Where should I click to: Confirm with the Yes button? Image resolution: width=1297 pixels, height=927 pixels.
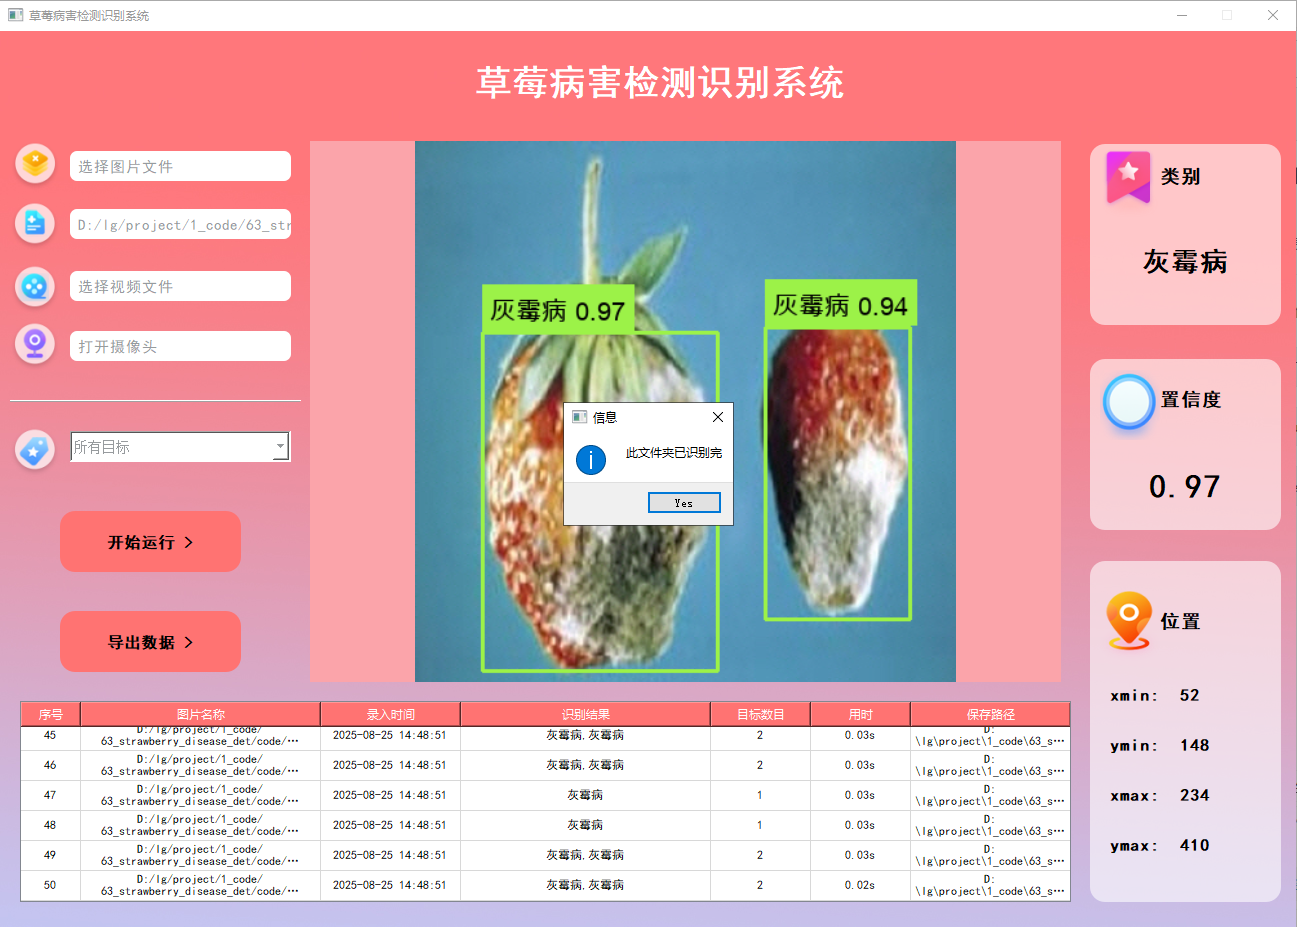point(684,502)
